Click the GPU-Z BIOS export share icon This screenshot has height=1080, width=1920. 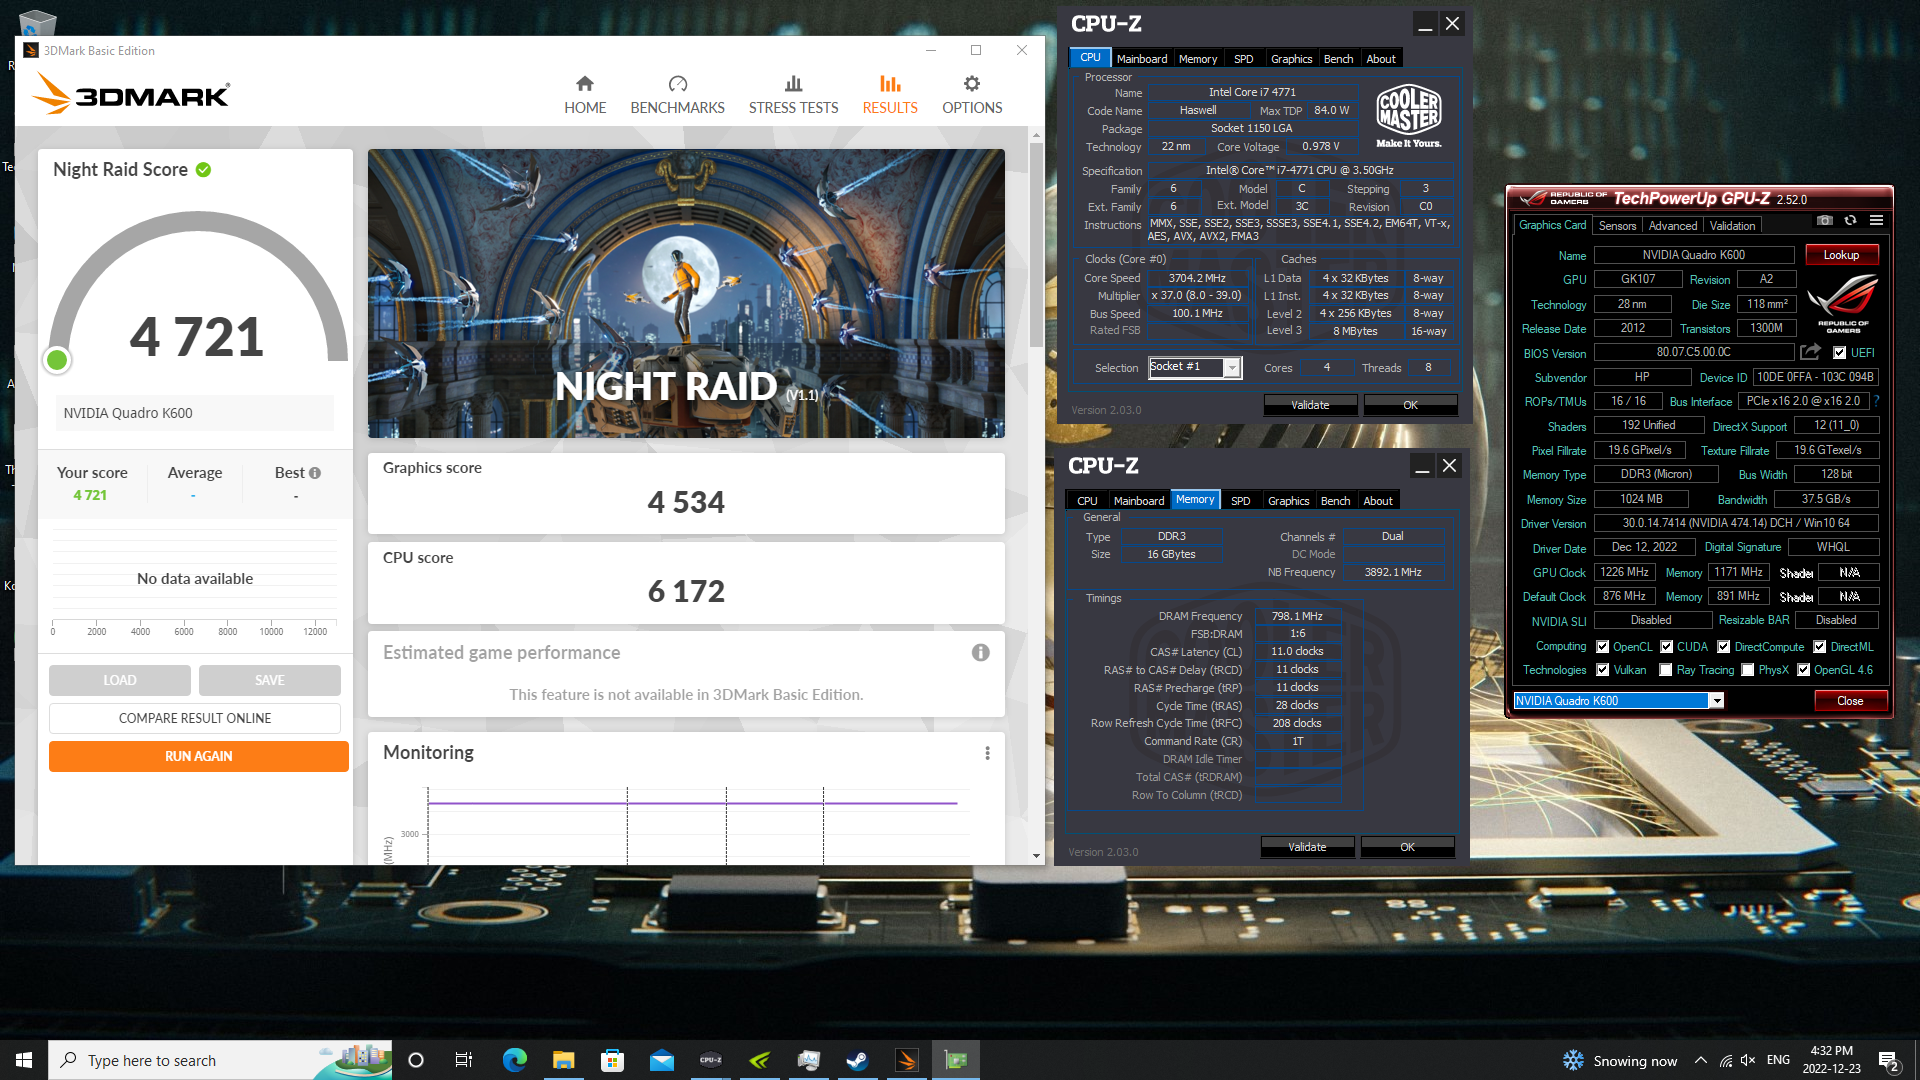point(1810,352)
